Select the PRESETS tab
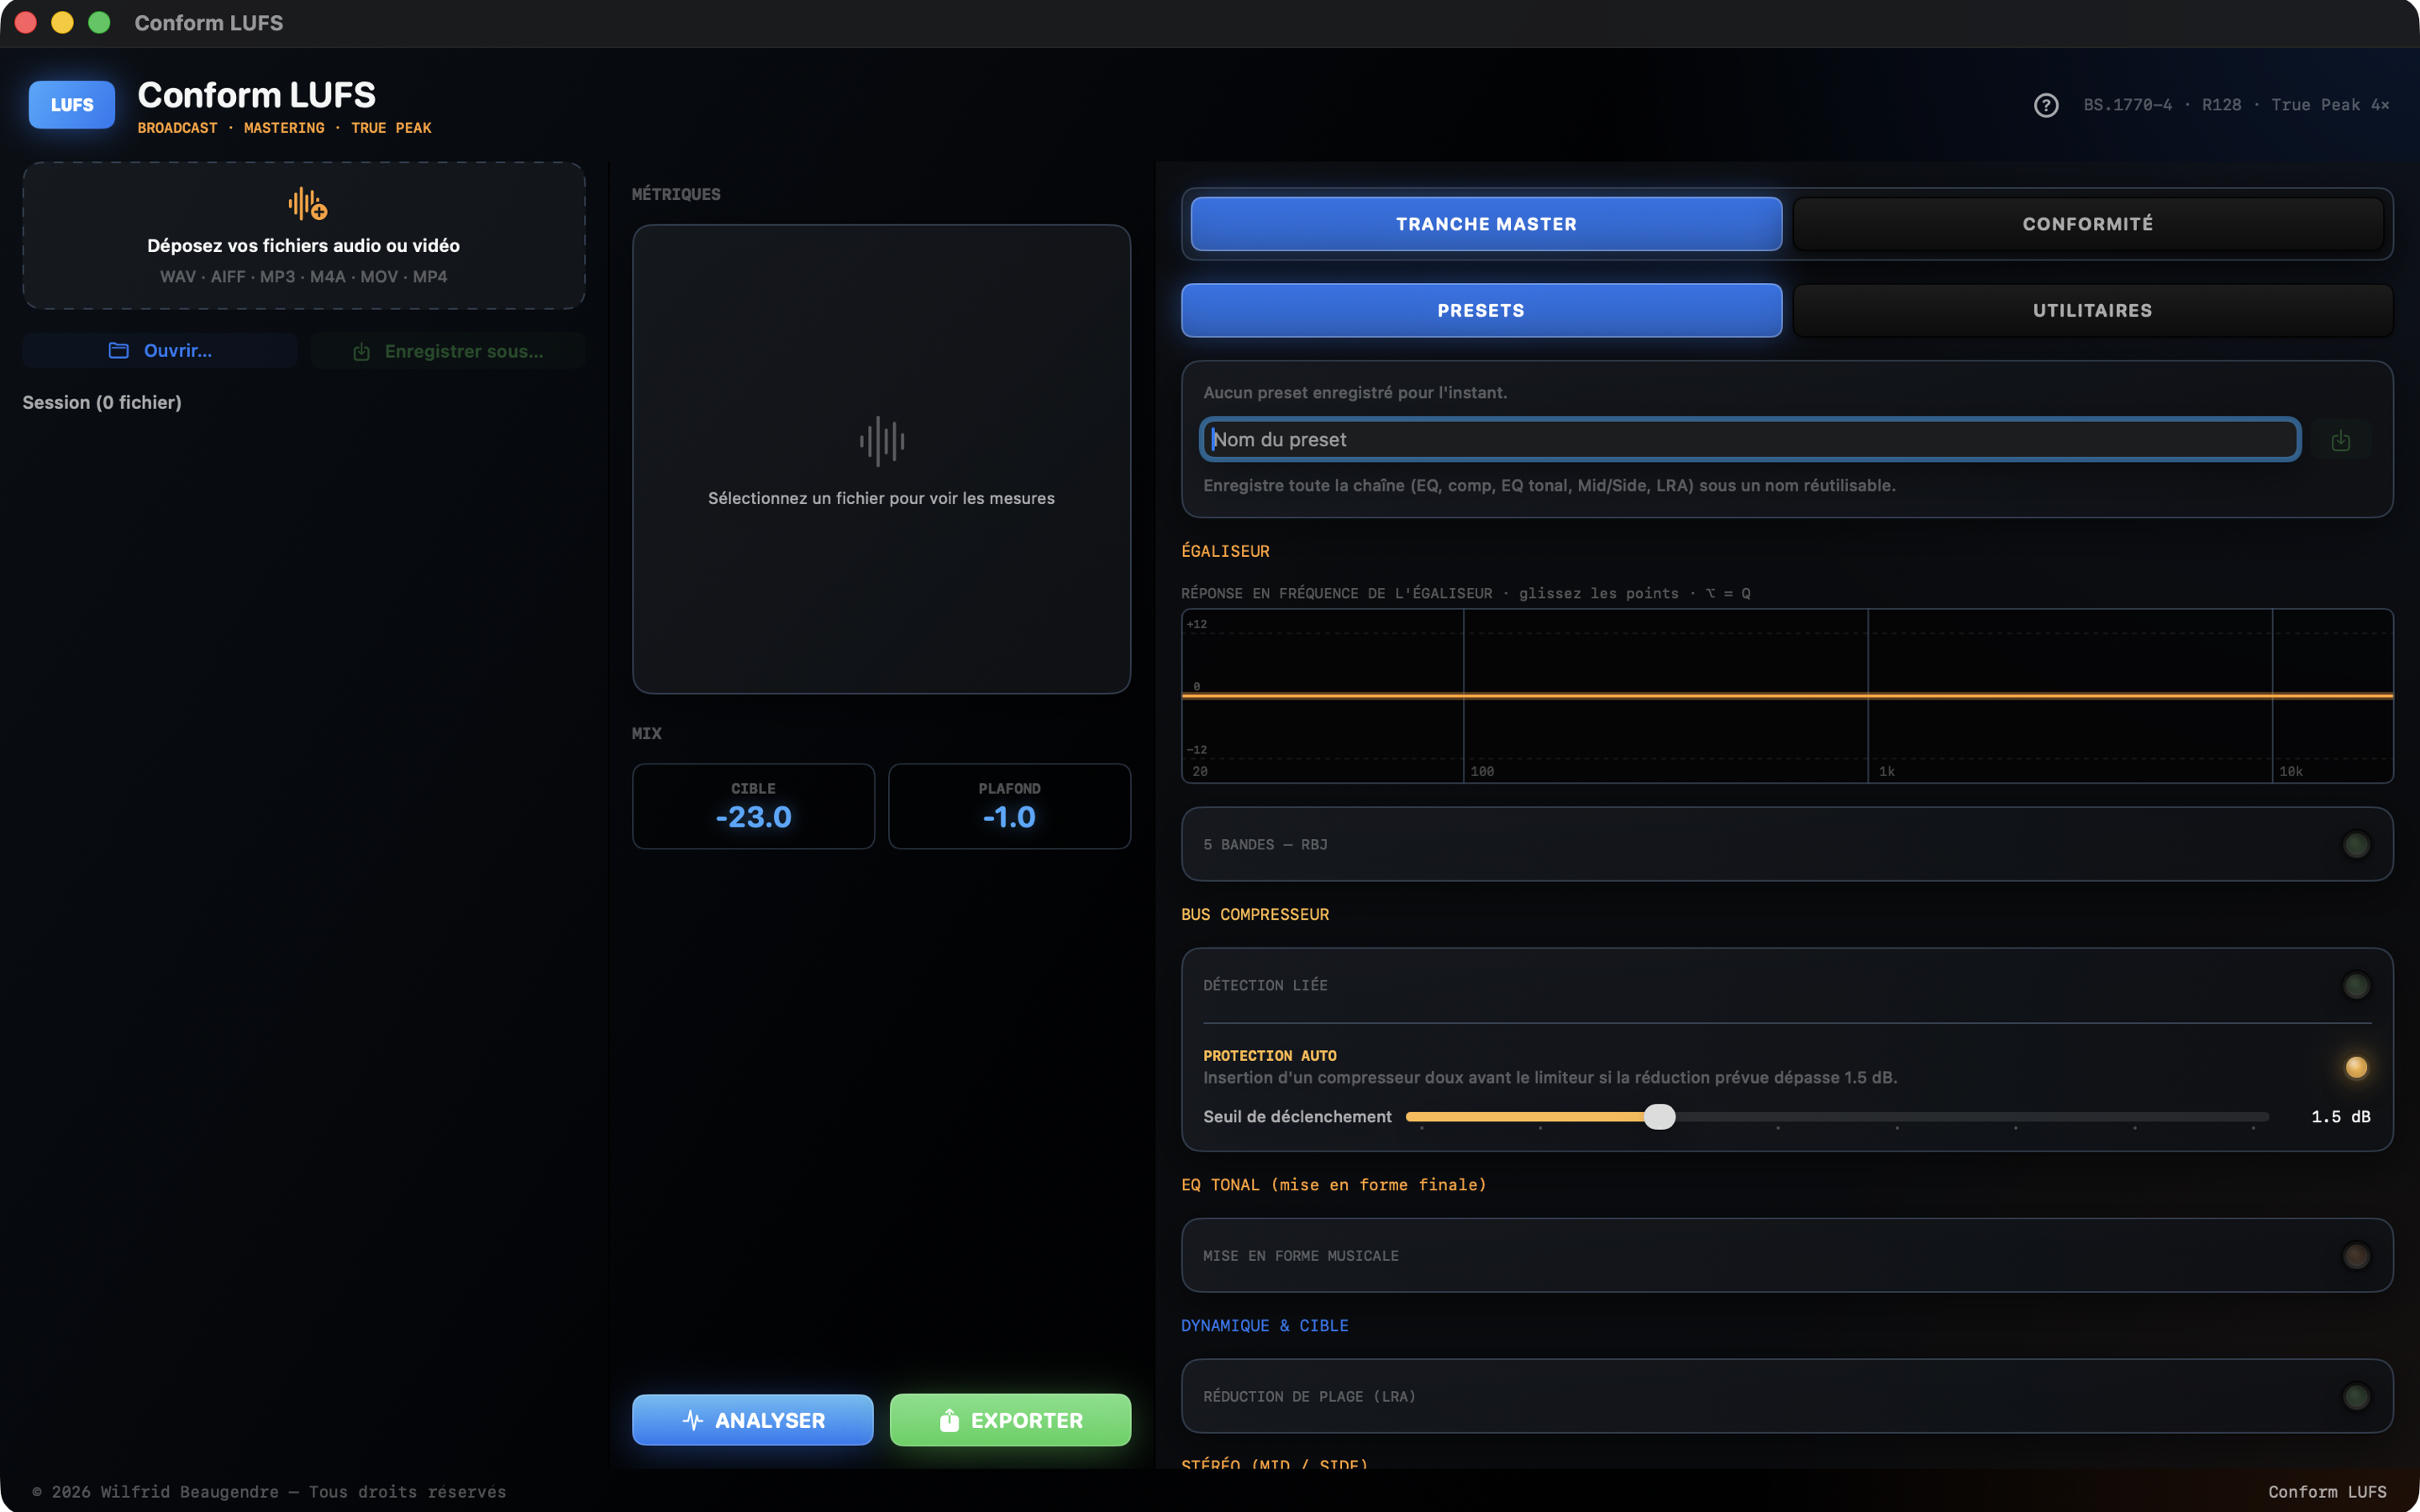 1481,311
